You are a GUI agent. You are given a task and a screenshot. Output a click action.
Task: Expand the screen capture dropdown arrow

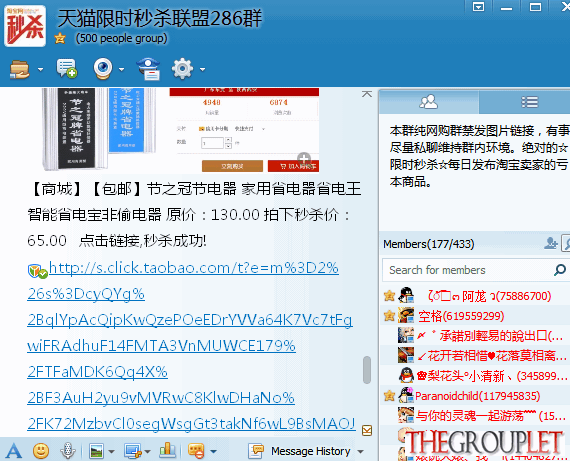tap(148, 452)
